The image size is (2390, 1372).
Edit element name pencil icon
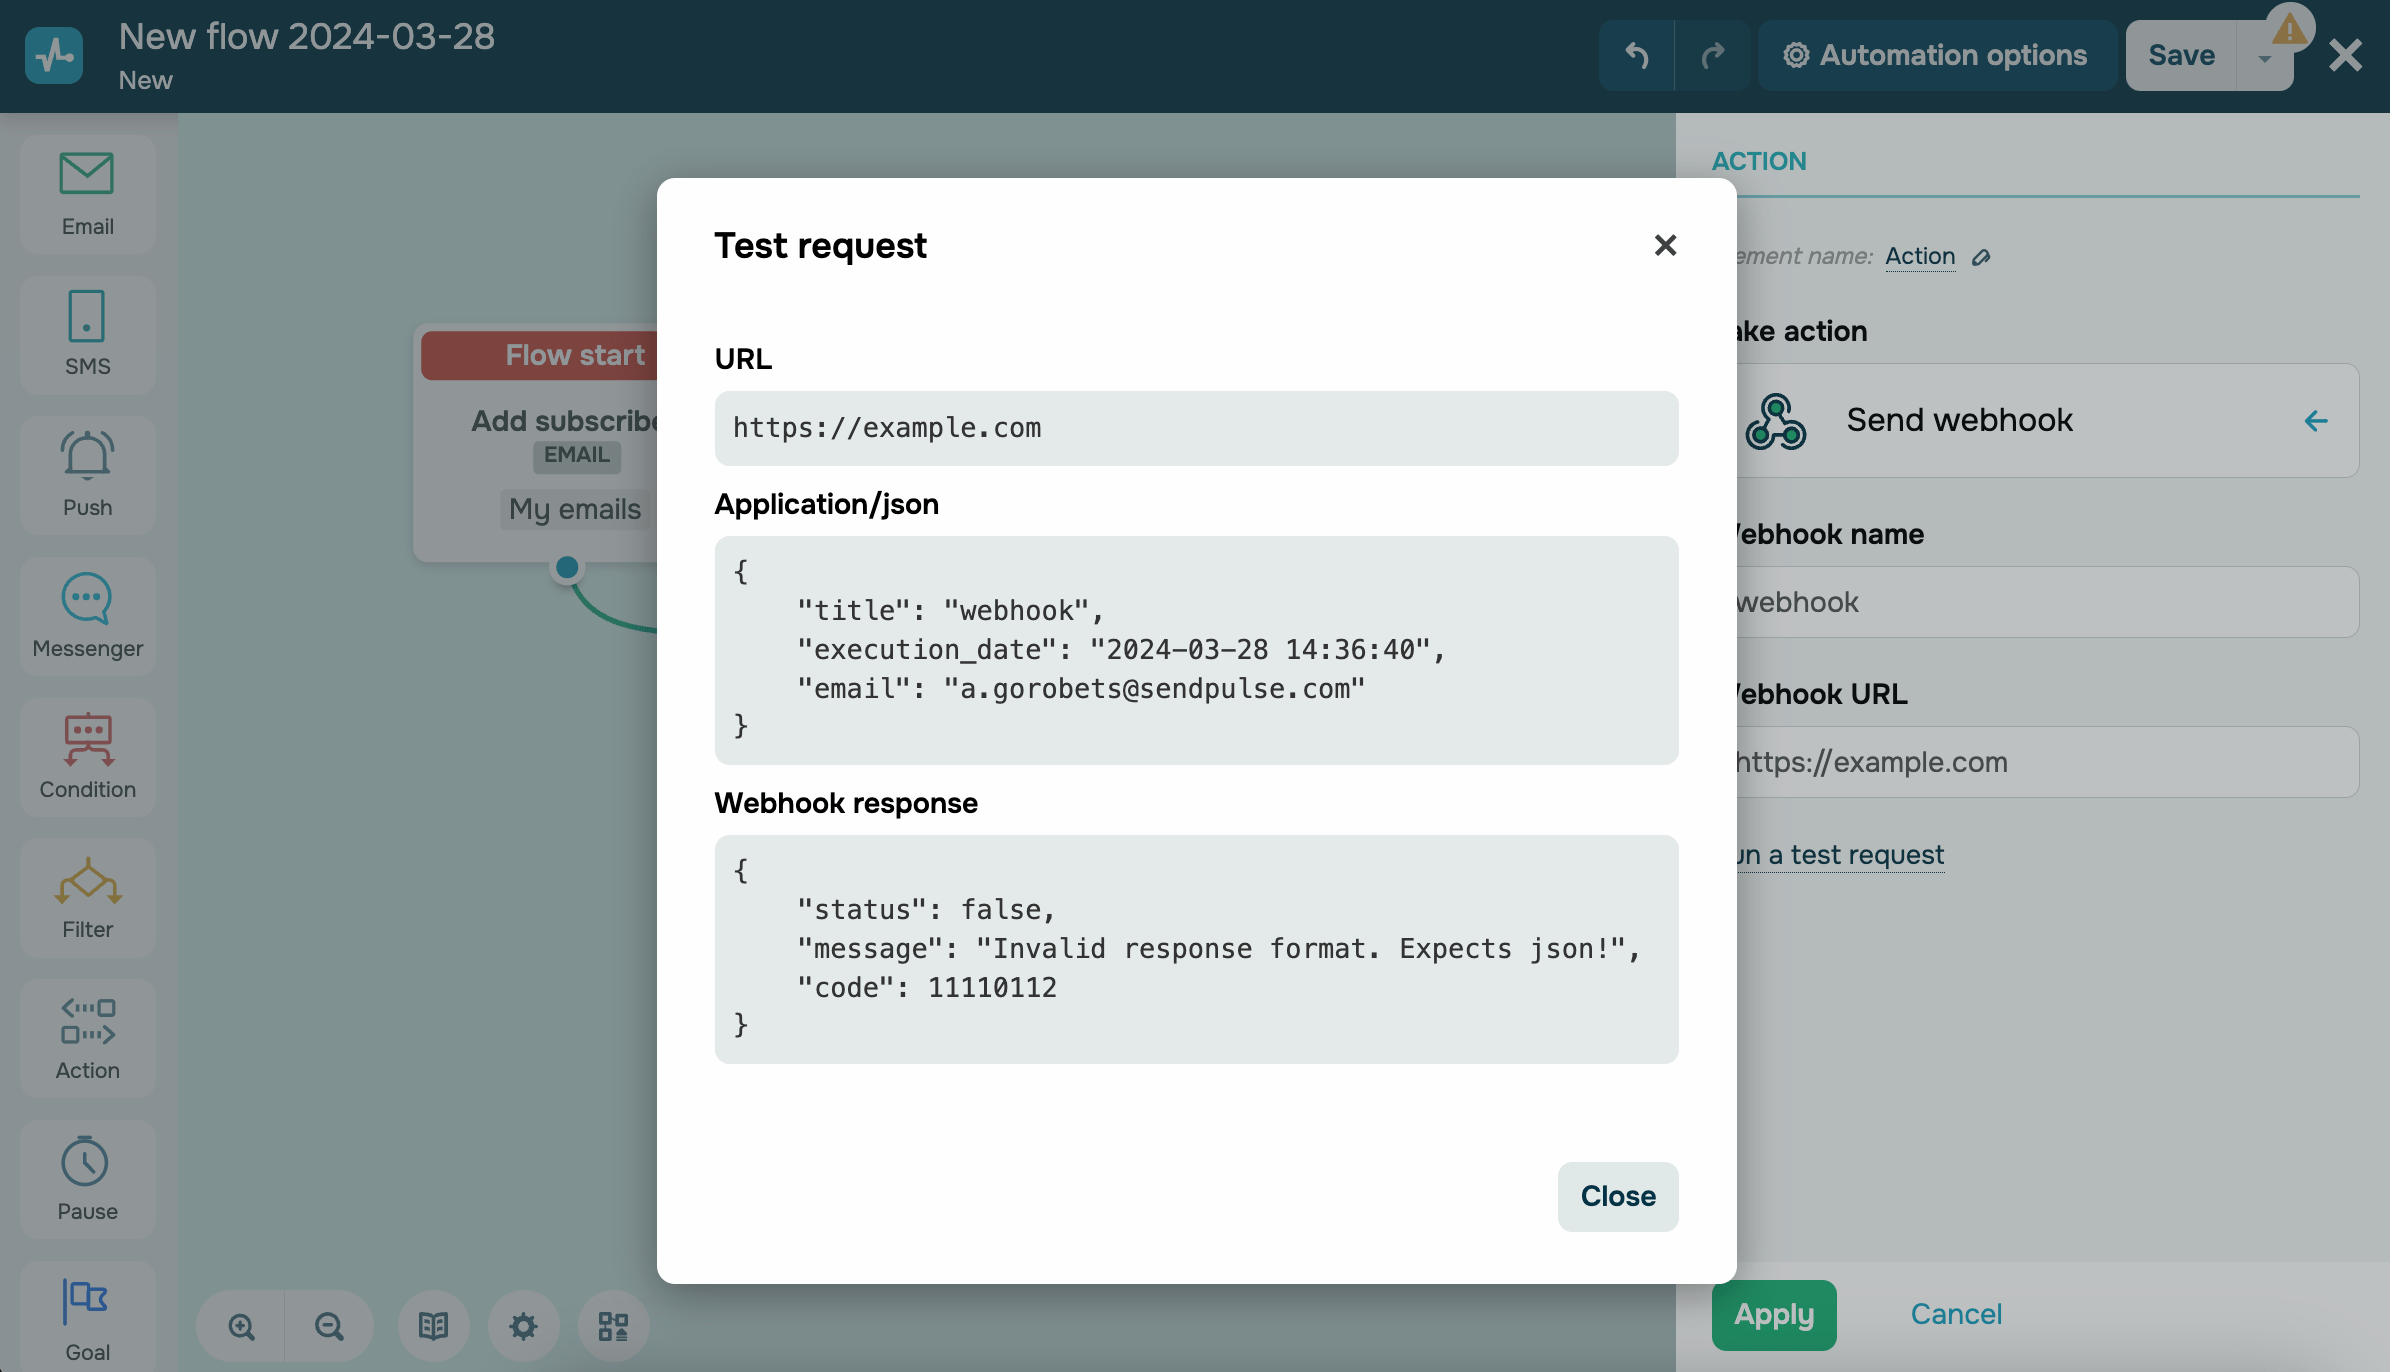pos(1981,258)
